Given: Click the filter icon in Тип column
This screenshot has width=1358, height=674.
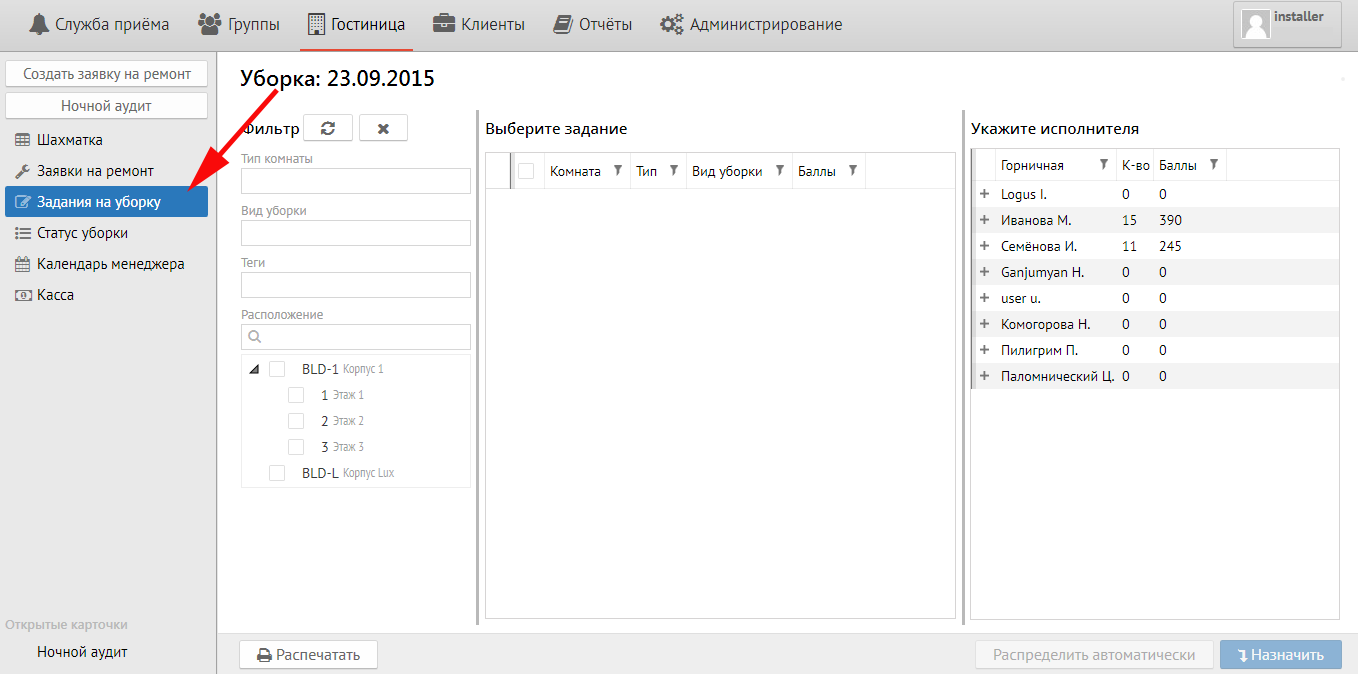Looking at the screenshot, I should tap(674, 170).
